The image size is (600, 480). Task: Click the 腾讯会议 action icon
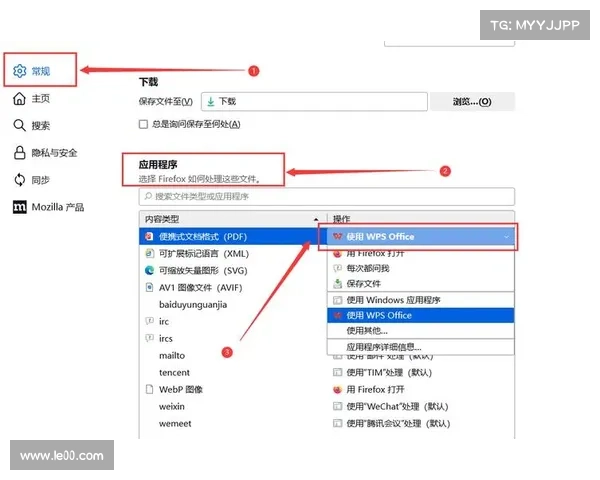[x=338, y=423]
